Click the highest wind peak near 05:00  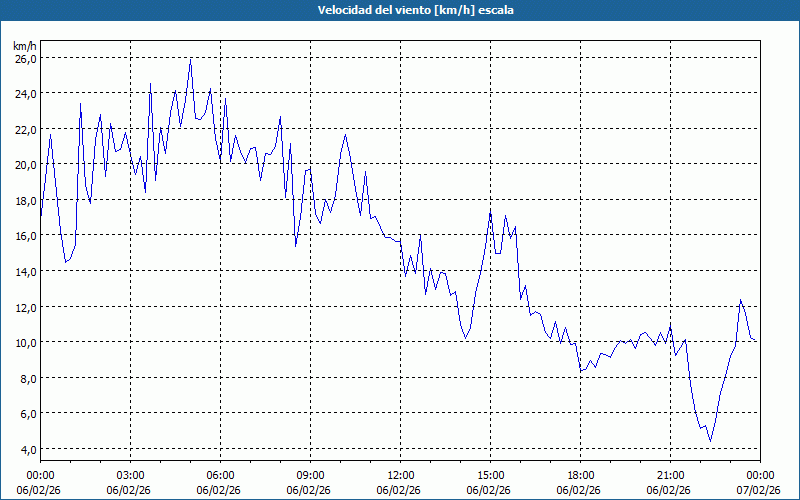190,58
